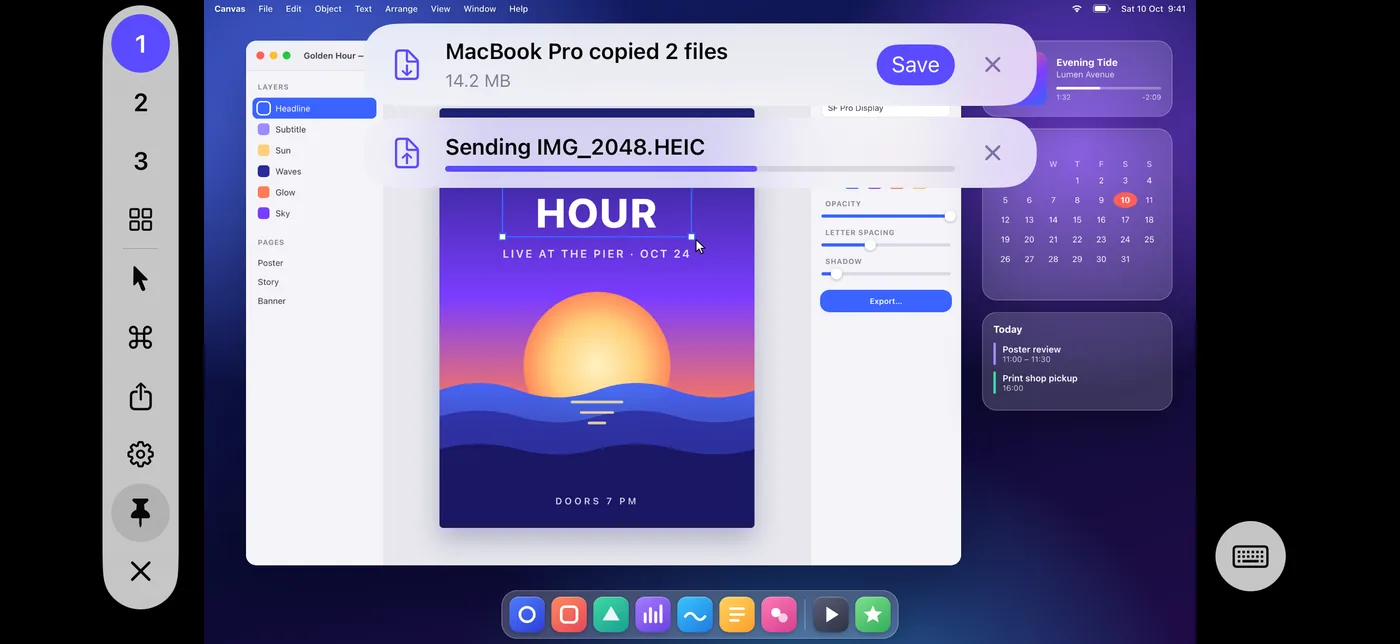Screen dimensions: 1400x644
Task: Switch to display 3 in the sidebar
Action: pyautogui.click(x=140, y=161)
